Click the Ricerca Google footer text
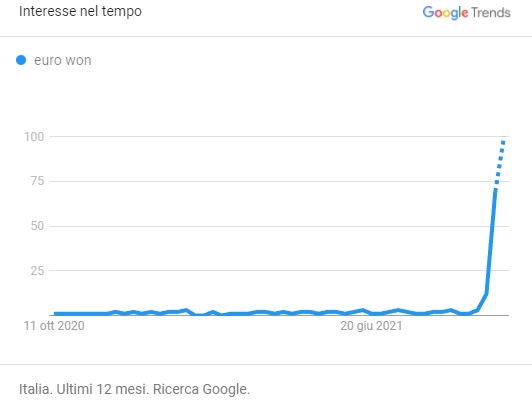Image resolution: width=532 pixels, height=411 pixels. pos(202,389)
